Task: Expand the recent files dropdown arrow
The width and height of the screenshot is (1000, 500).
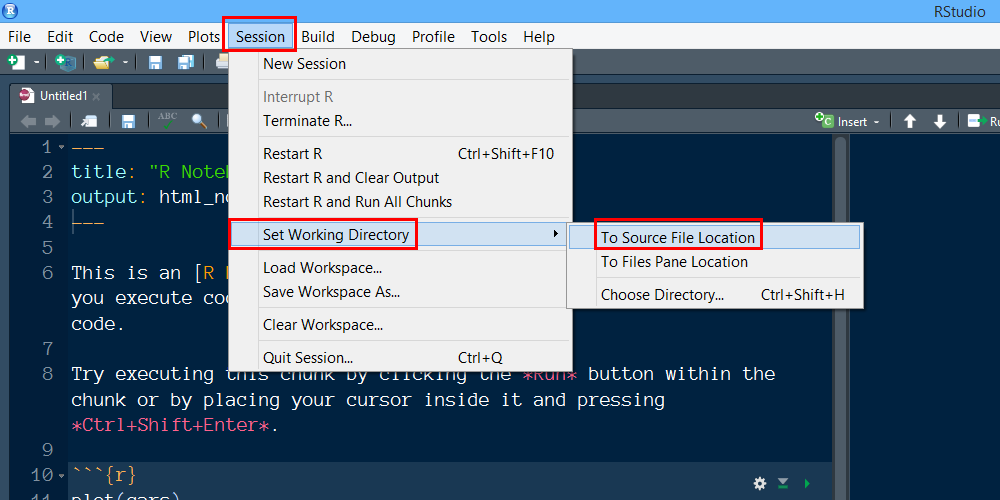Action: click(126, 62)
